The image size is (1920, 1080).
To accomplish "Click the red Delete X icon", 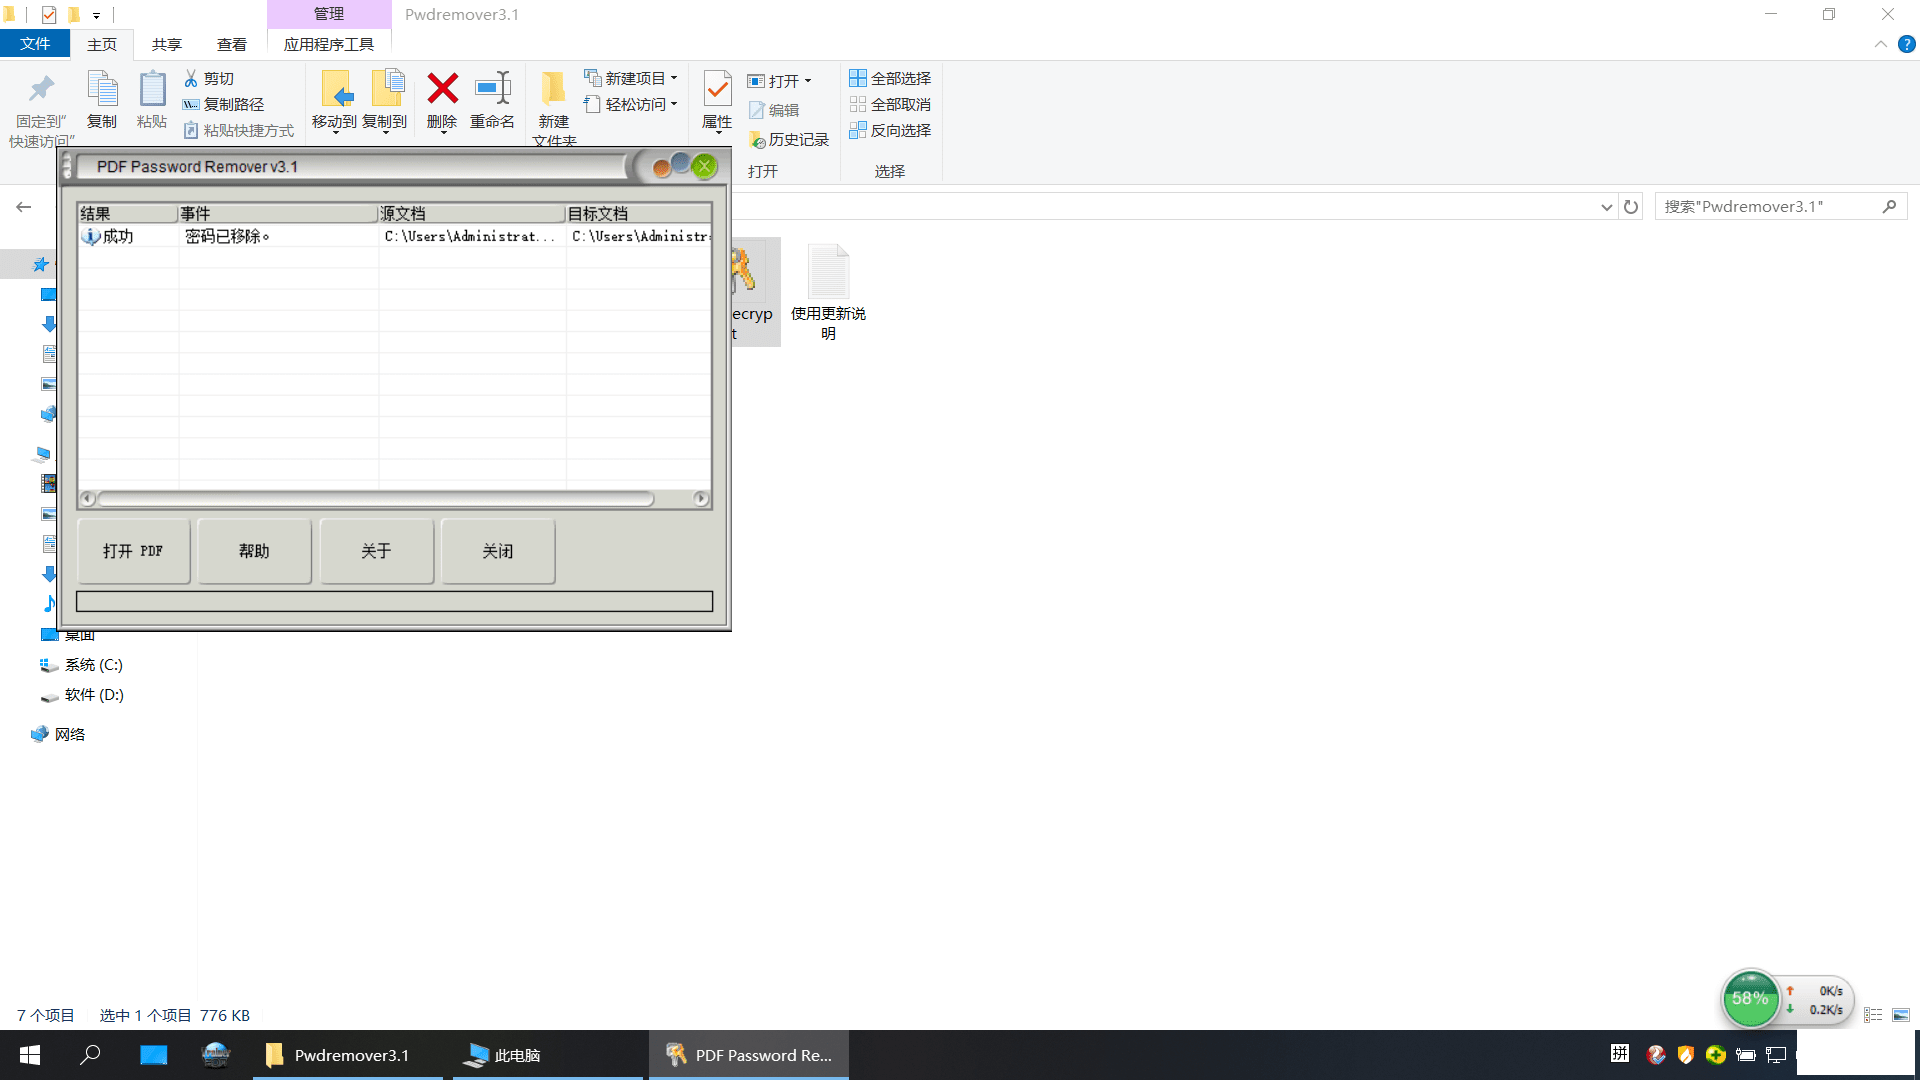I will pyautogui.click(x=442, y=89).
